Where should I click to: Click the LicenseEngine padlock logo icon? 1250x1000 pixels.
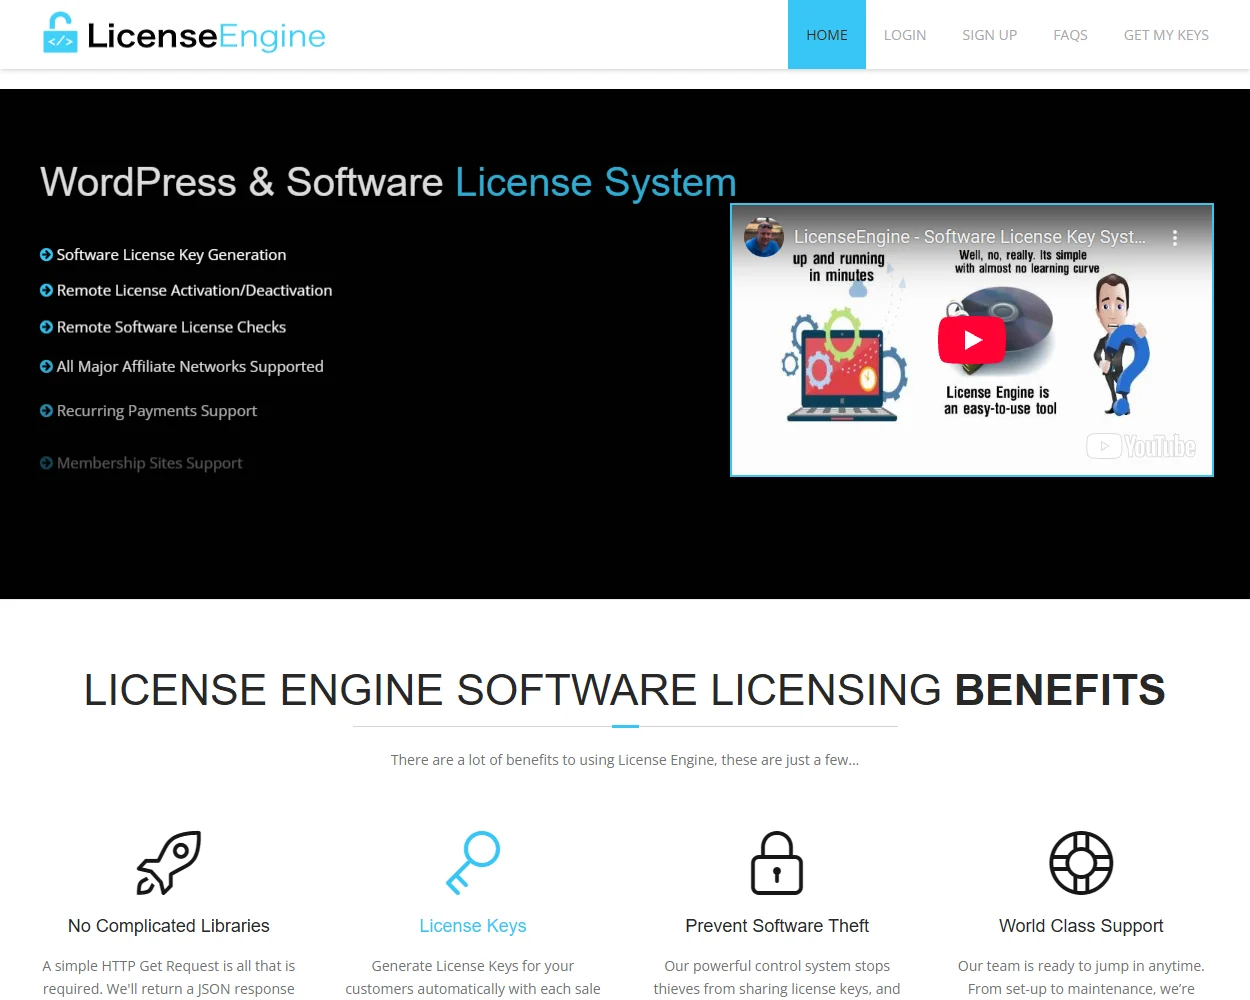pyautogui.click(x=60, y=33)
